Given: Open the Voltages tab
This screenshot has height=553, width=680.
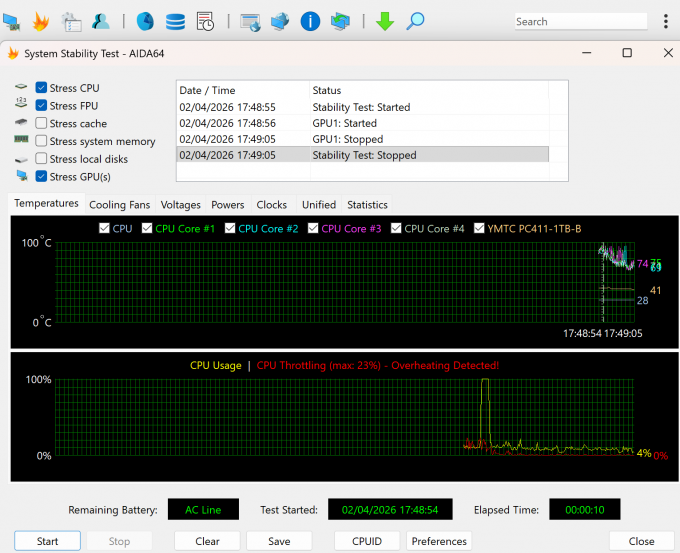Looking at the screenshot, I should [180, 205].
